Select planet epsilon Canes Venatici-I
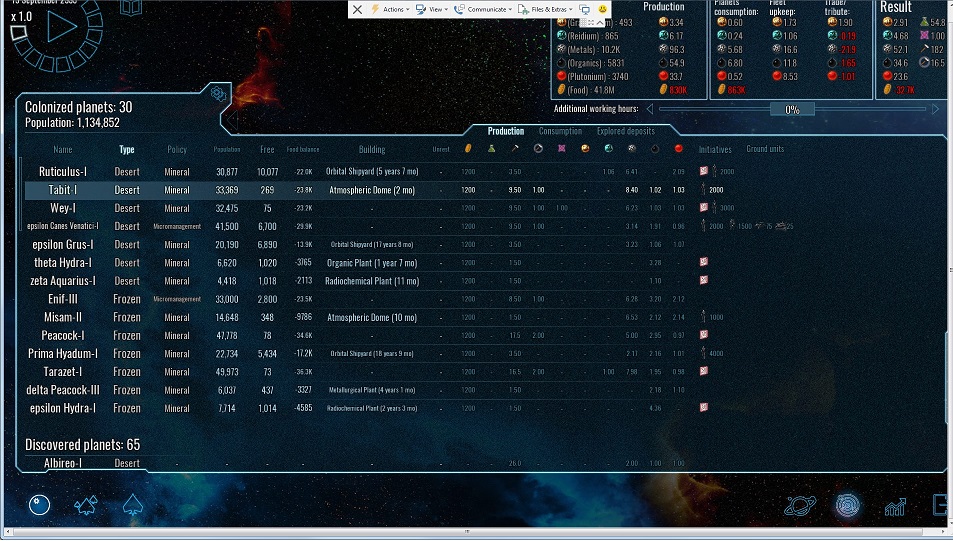Viewport: 953px width, 541px height. click(63, 226)
